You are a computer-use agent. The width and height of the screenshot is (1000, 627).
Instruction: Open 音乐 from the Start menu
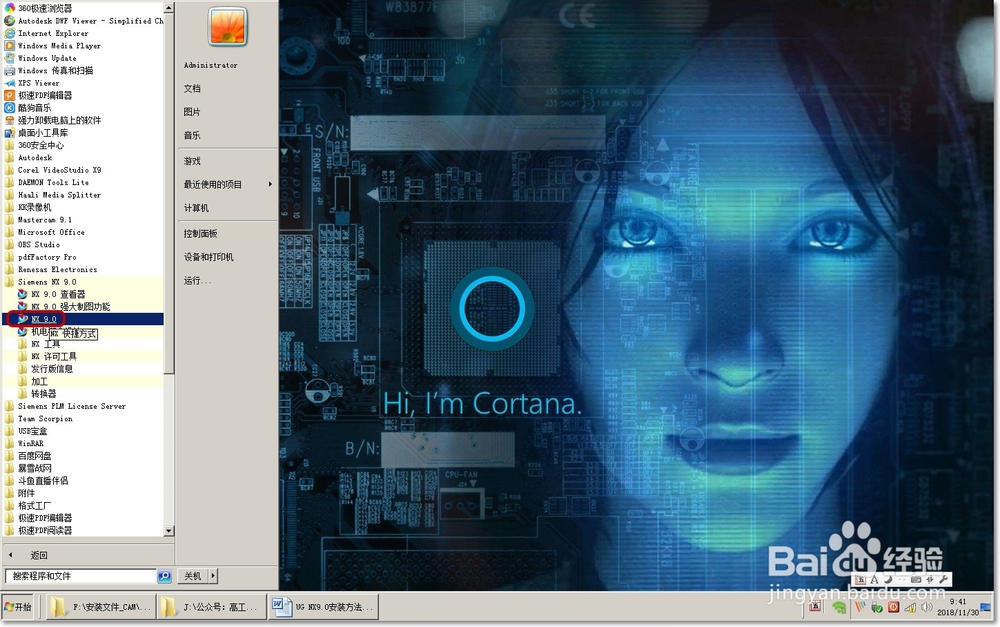tap(192, 135)
